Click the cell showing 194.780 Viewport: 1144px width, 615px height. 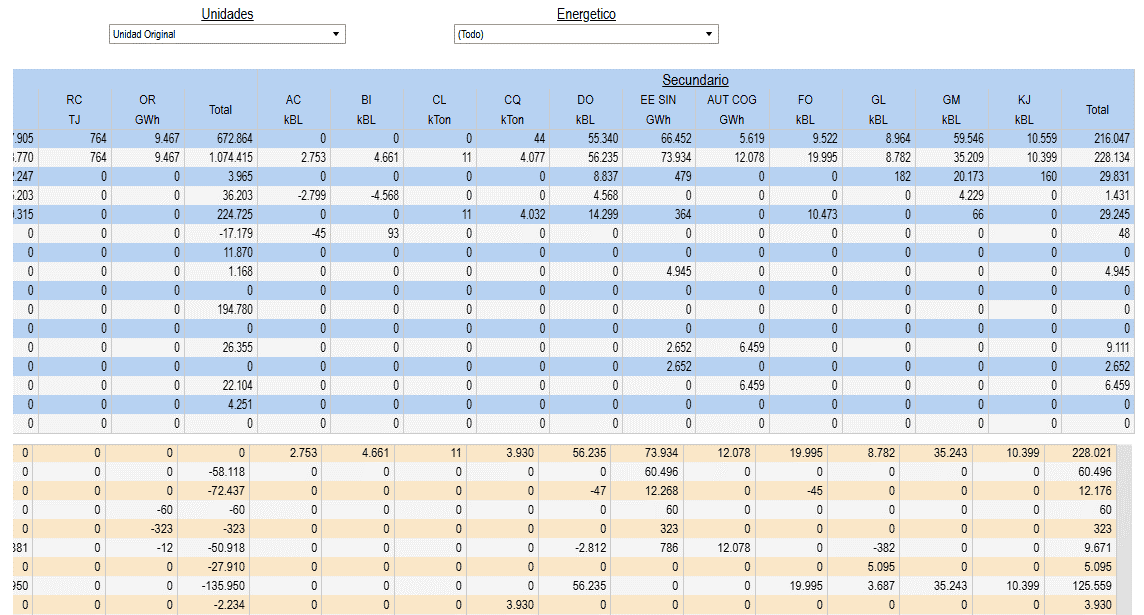point(220,309)
